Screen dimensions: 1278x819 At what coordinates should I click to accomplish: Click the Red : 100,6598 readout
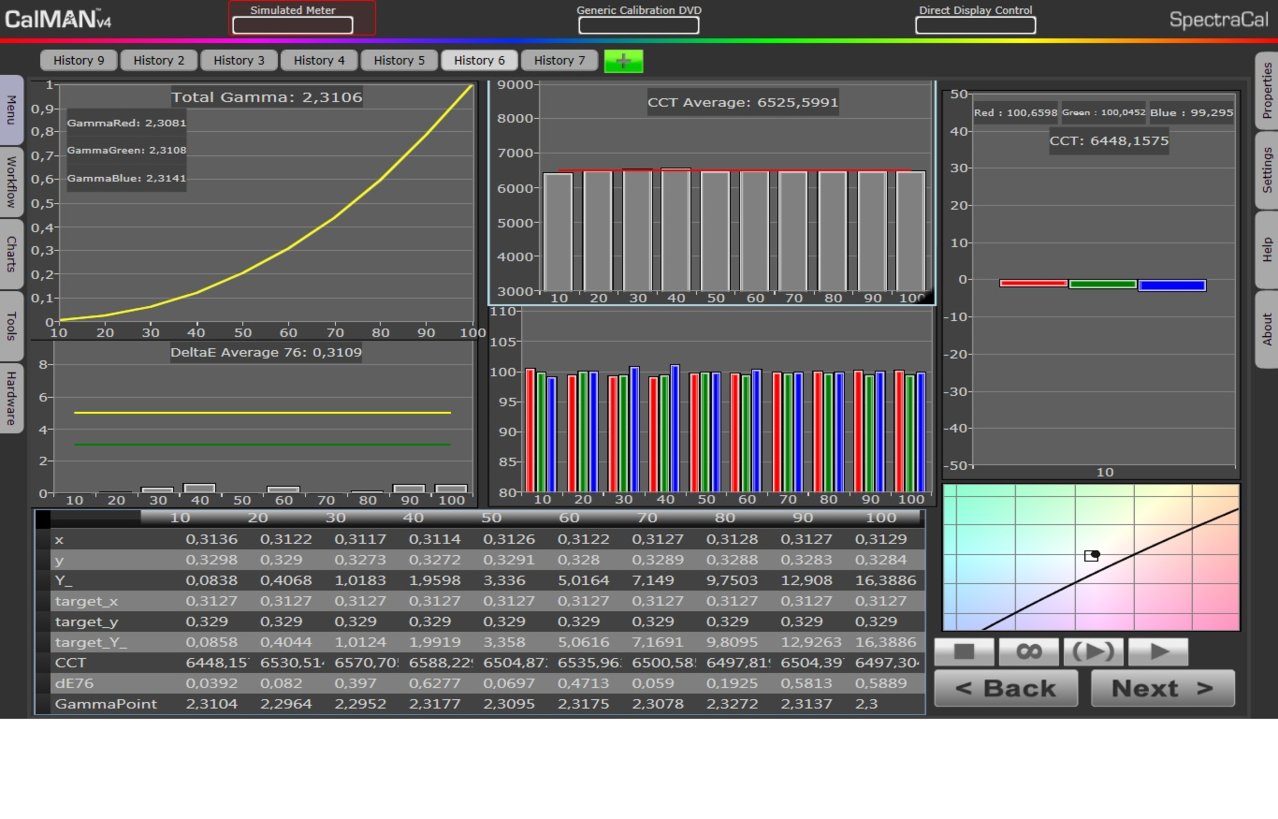1015,113
